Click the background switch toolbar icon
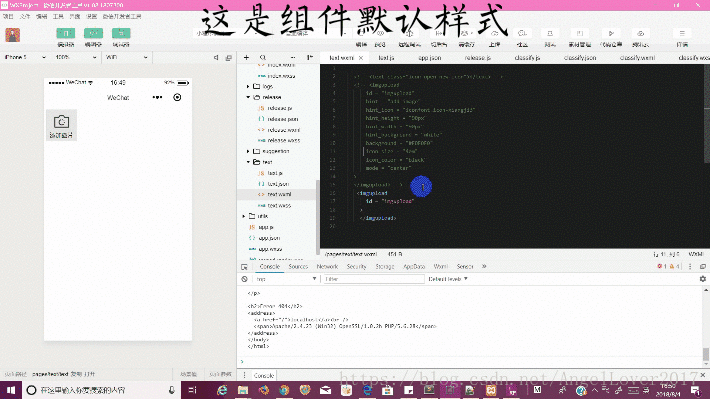 tap(439, 34)
